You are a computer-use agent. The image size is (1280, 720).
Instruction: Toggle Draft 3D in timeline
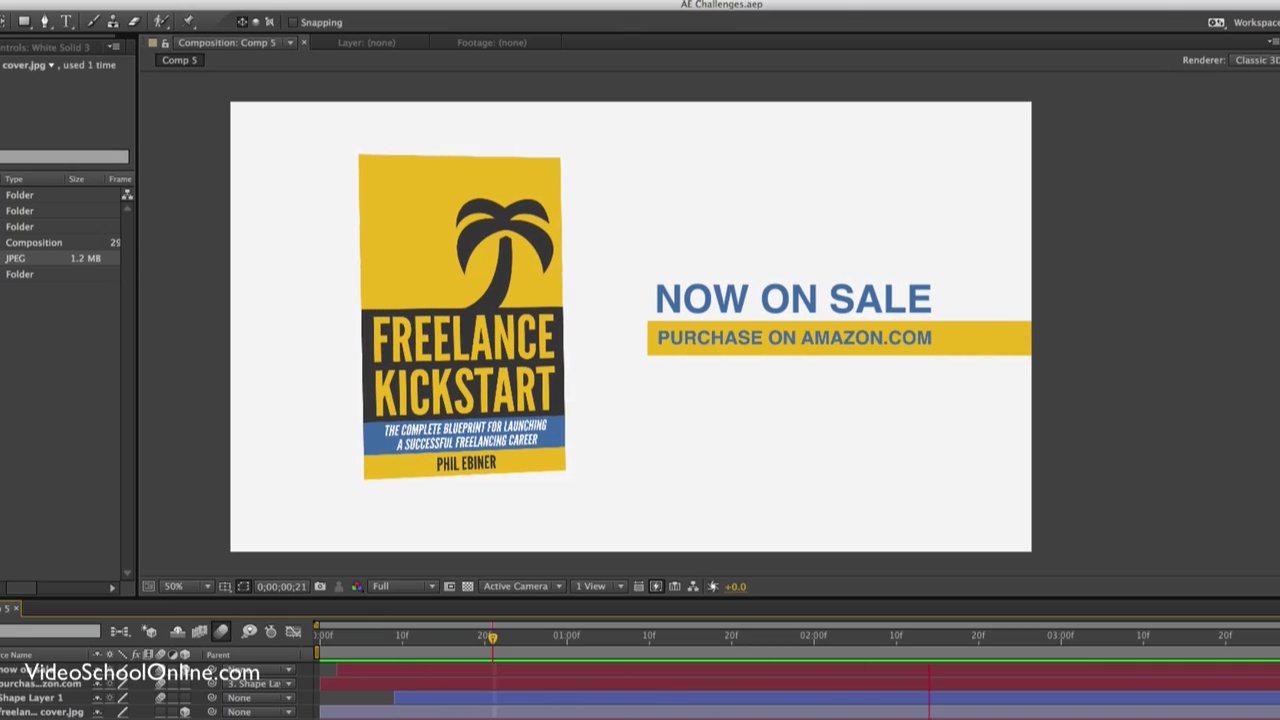[x=150, y=632]
